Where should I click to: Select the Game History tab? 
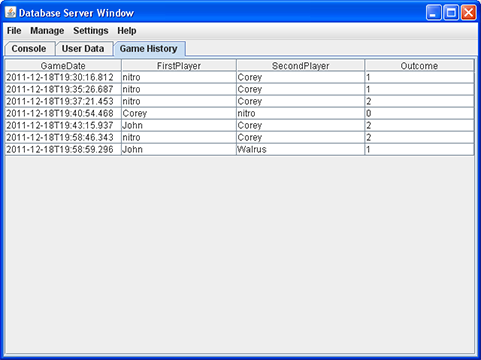149,49
